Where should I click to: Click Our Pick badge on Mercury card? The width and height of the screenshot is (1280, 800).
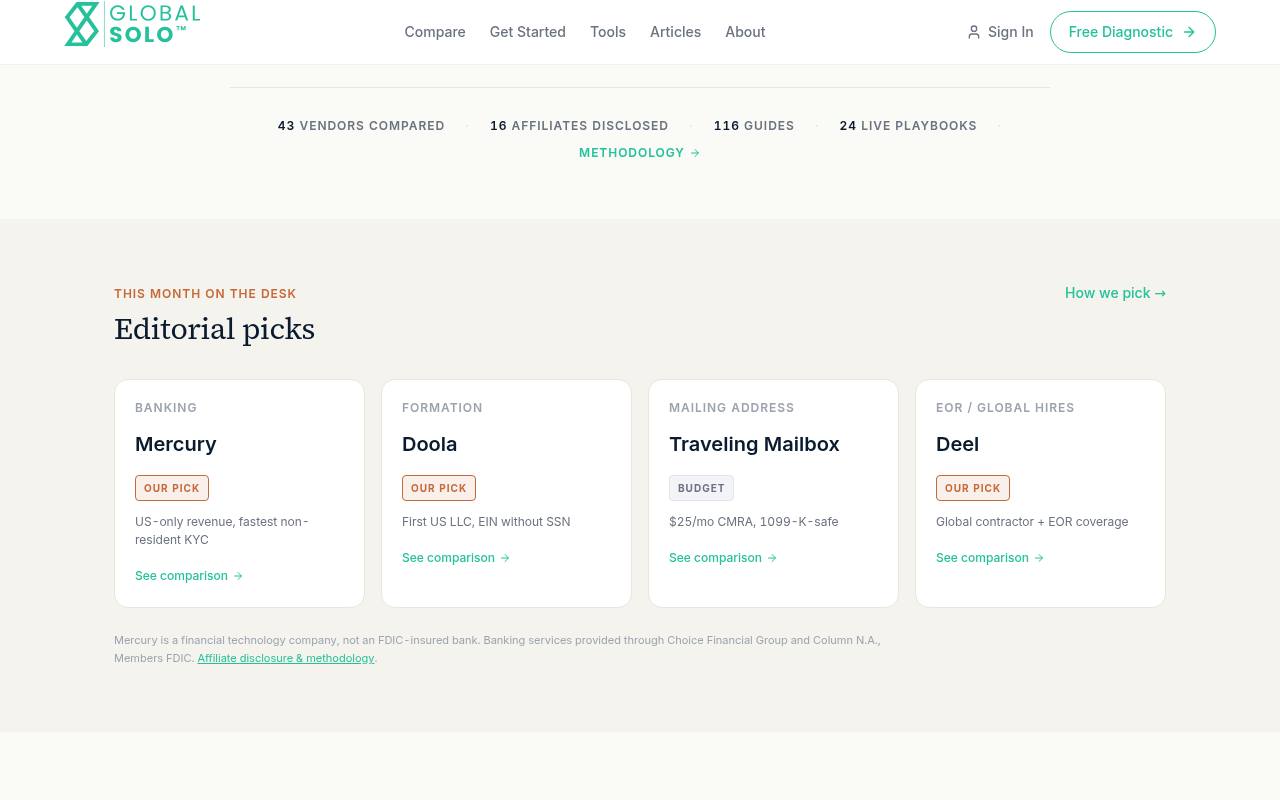pyautogui.click(x=172, y=488)
